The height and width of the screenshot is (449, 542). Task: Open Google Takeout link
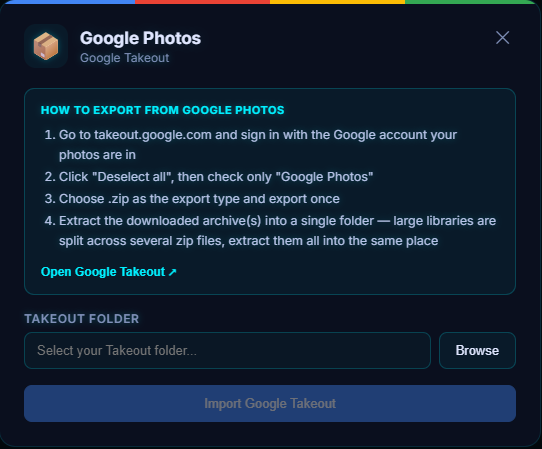[109, 272]
